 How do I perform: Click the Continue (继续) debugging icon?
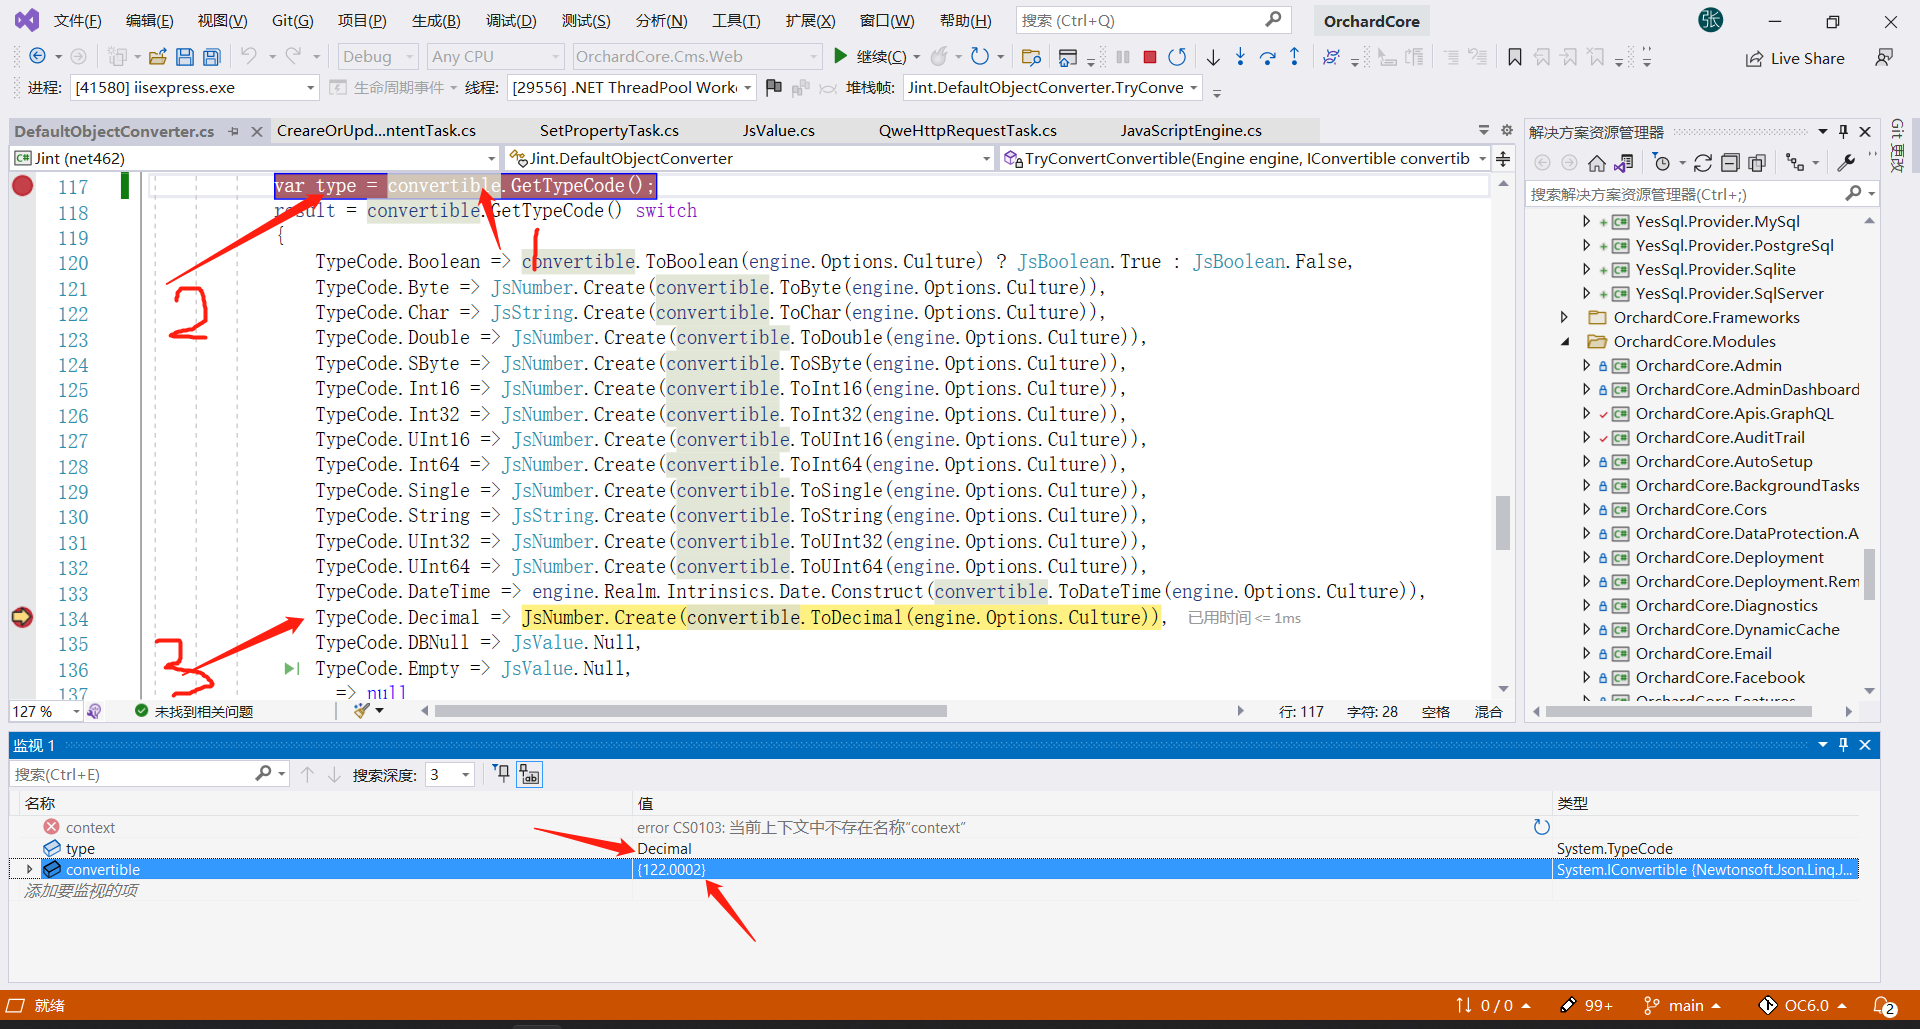tap(841, 56)
